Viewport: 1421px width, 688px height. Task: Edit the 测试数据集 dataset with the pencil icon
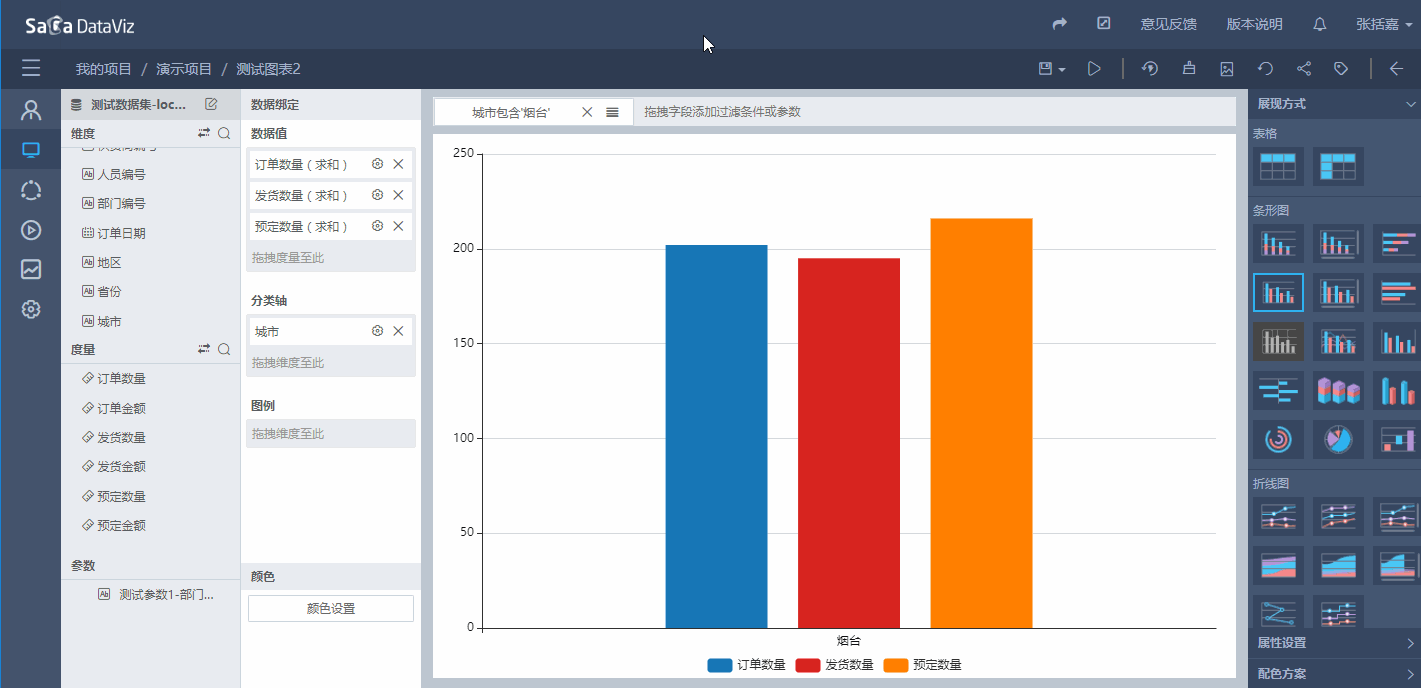211,104
